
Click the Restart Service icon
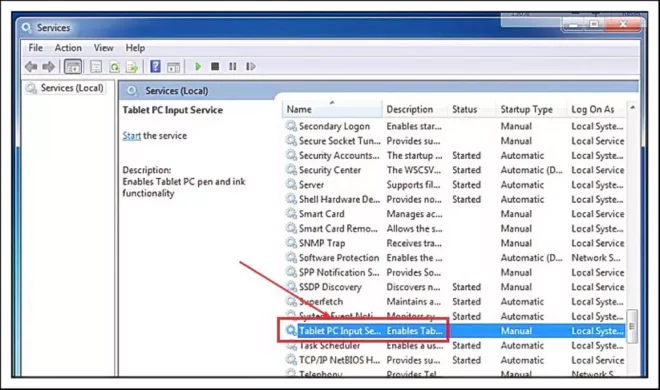pos(251,66)
